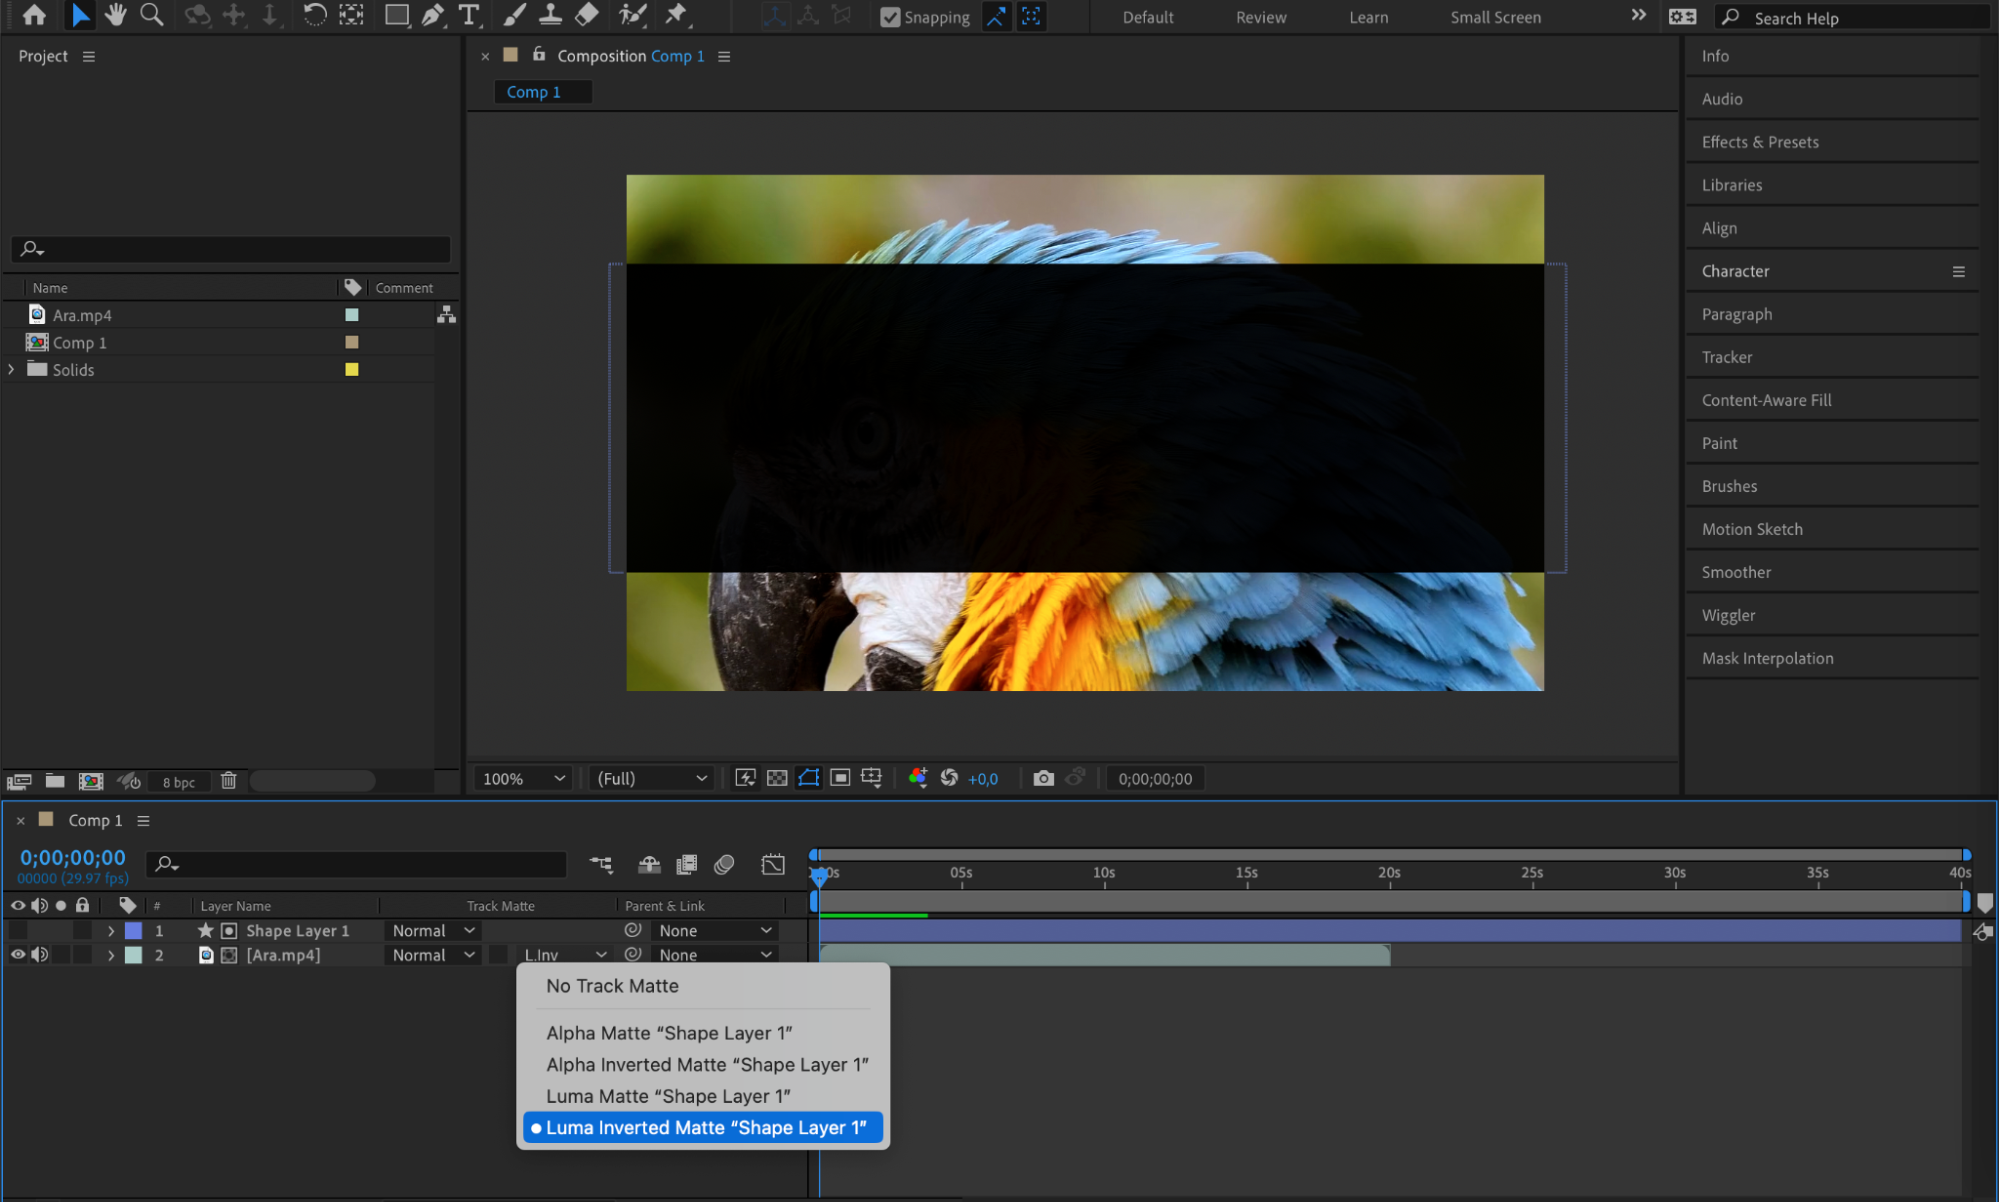The width and height of the screenshot is (1999, 1202).
Task: Open the Effects & Presets panel
Action: coord(1760,142)
